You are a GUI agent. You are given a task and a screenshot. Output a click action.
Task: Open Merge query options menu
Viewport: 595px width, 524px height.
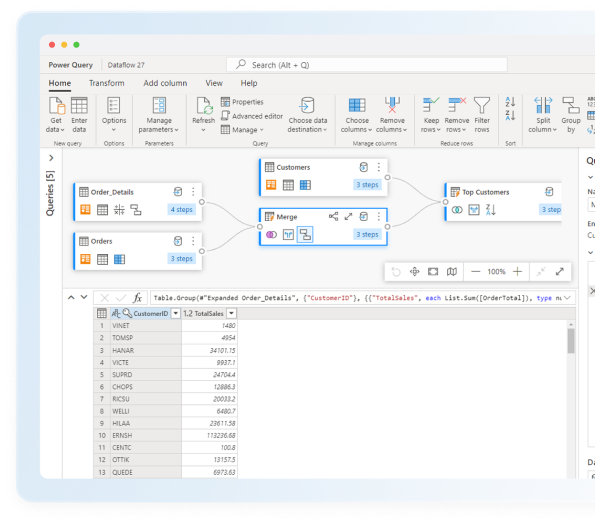point(379,216)
